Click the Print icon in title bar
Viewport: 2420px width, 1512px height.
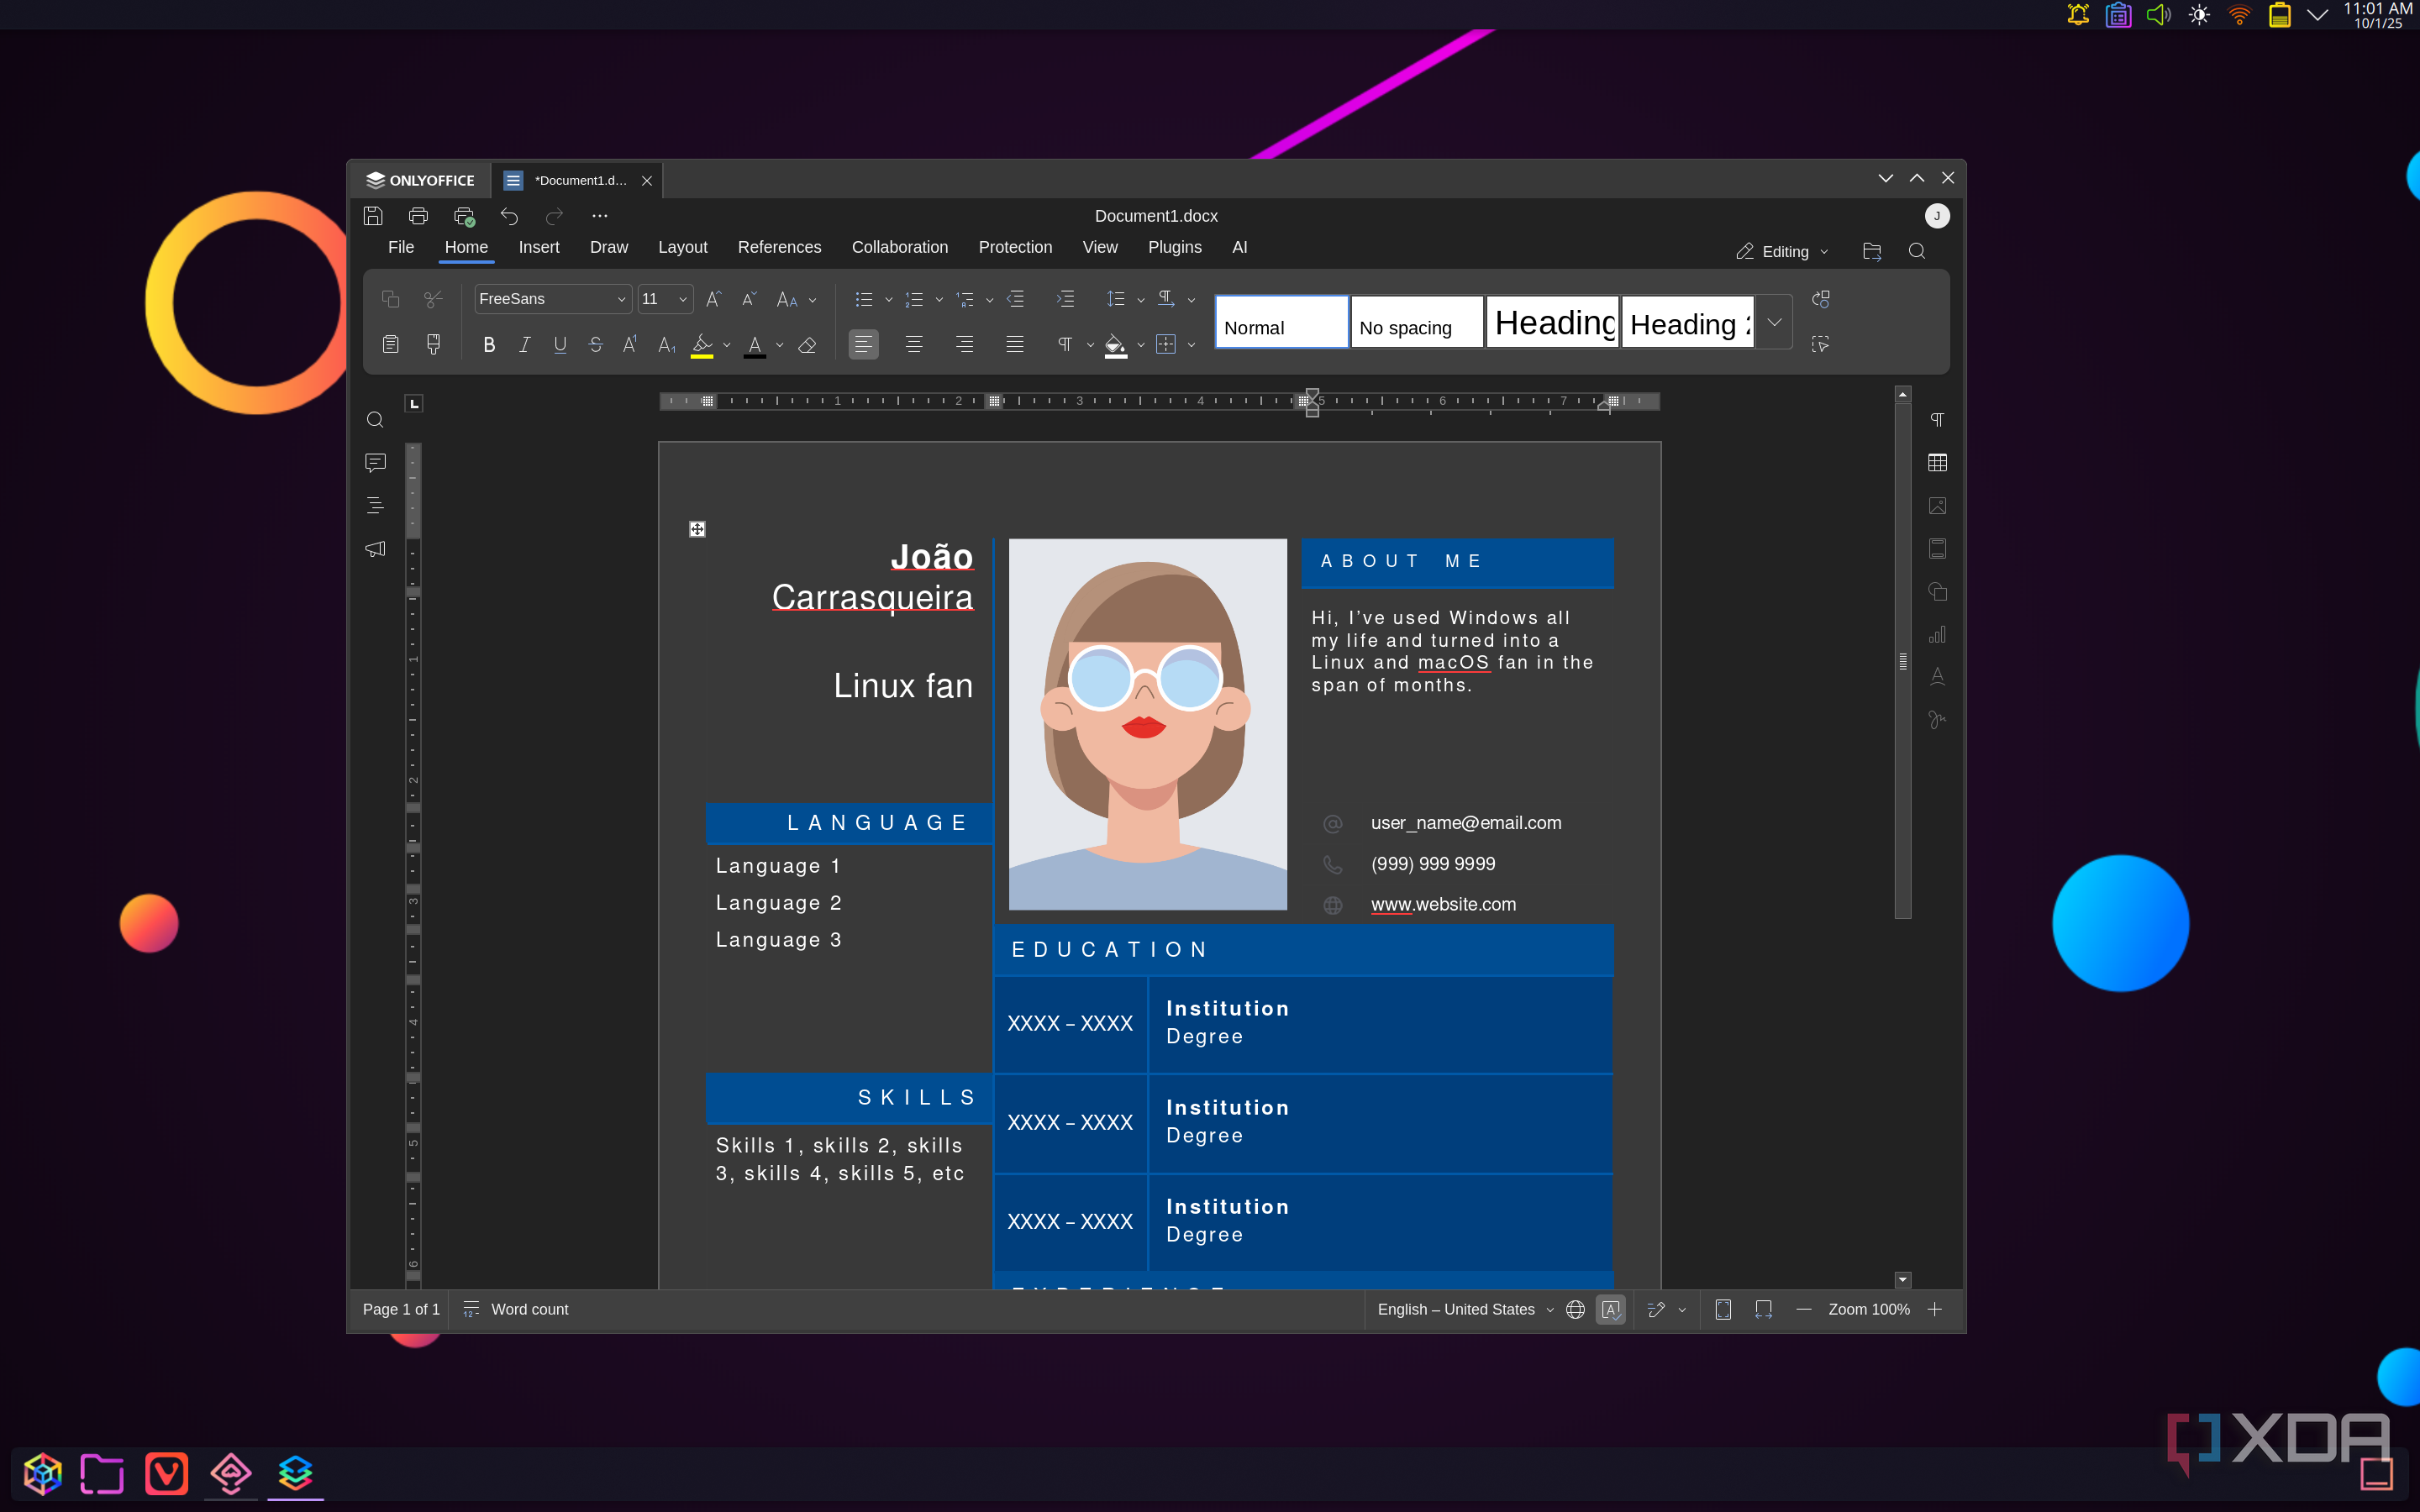pyautogui.click(x=418, y=216)
